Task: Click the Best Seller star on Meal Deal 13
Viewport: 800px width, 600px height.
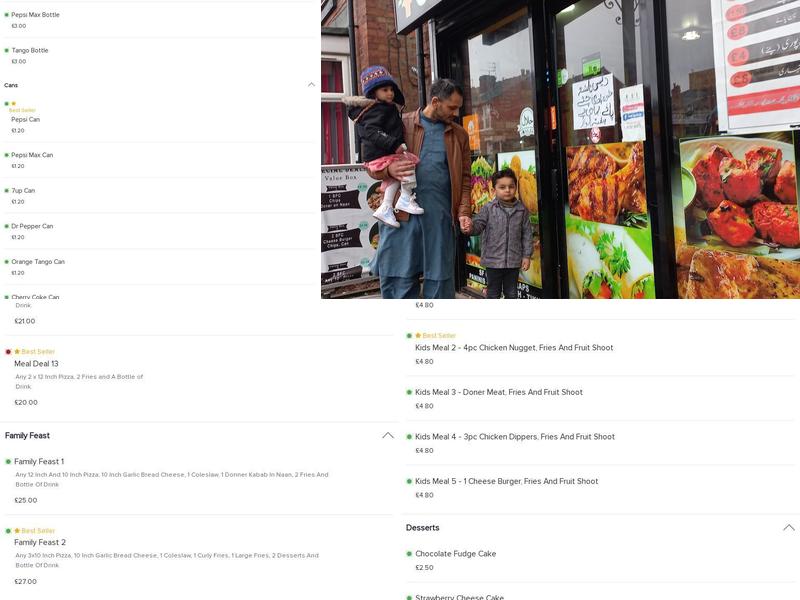Action: tap(17, 352)
